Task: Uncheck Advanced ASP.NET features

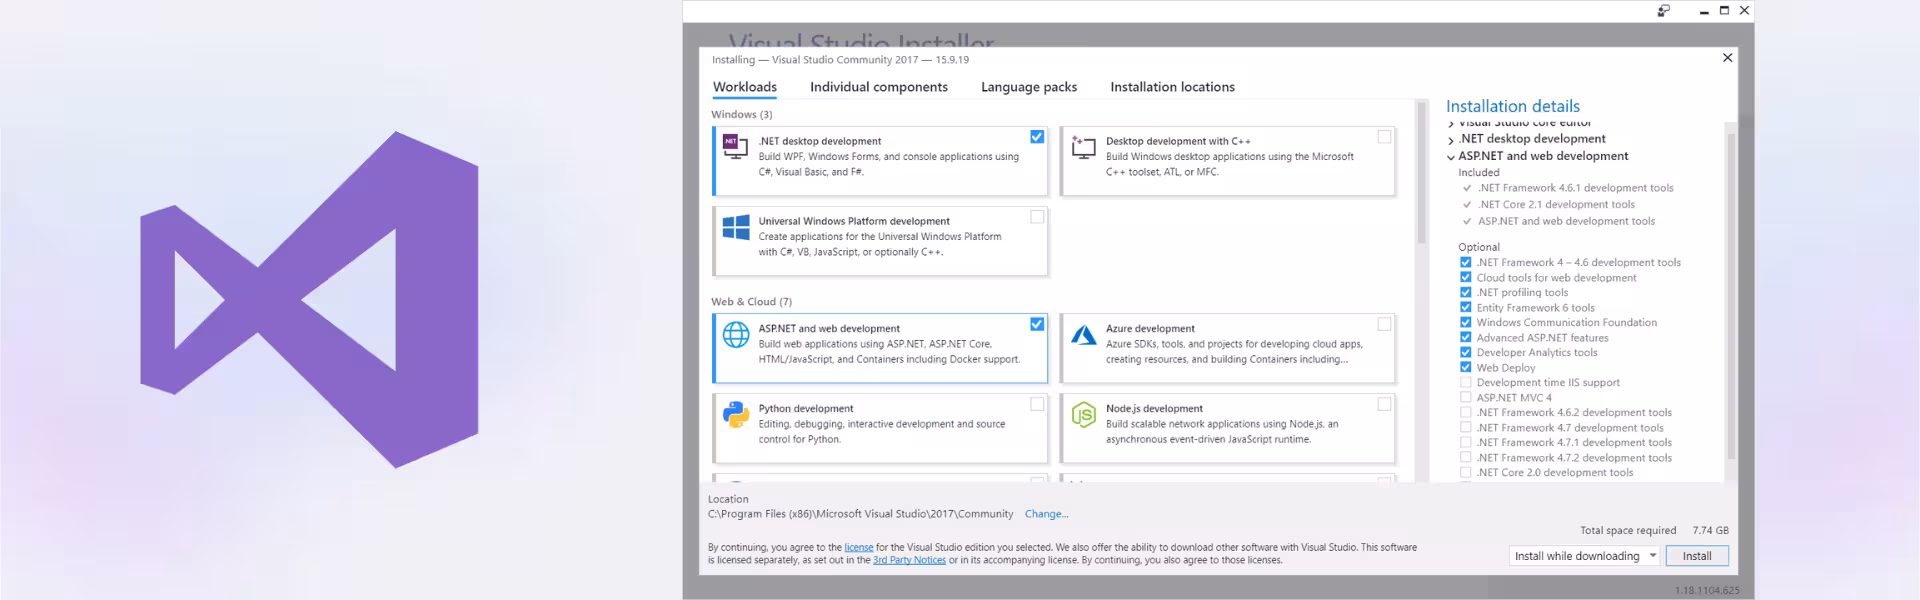Action: click(x=1465, y=337)
